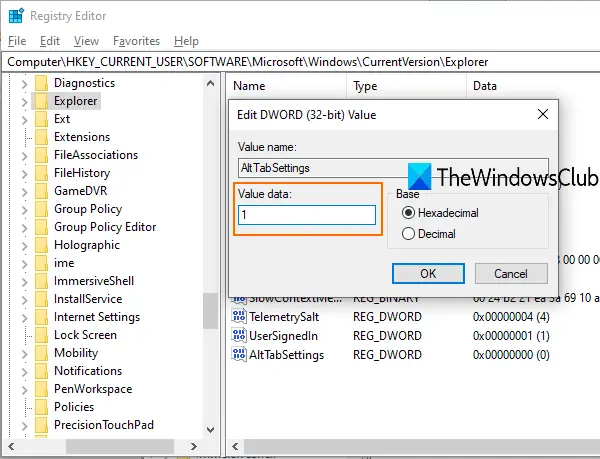The height and width of the screenshot is (459, 600).
Task: Select the Internet Settings folder icon
Action: [x=41, y=317]
